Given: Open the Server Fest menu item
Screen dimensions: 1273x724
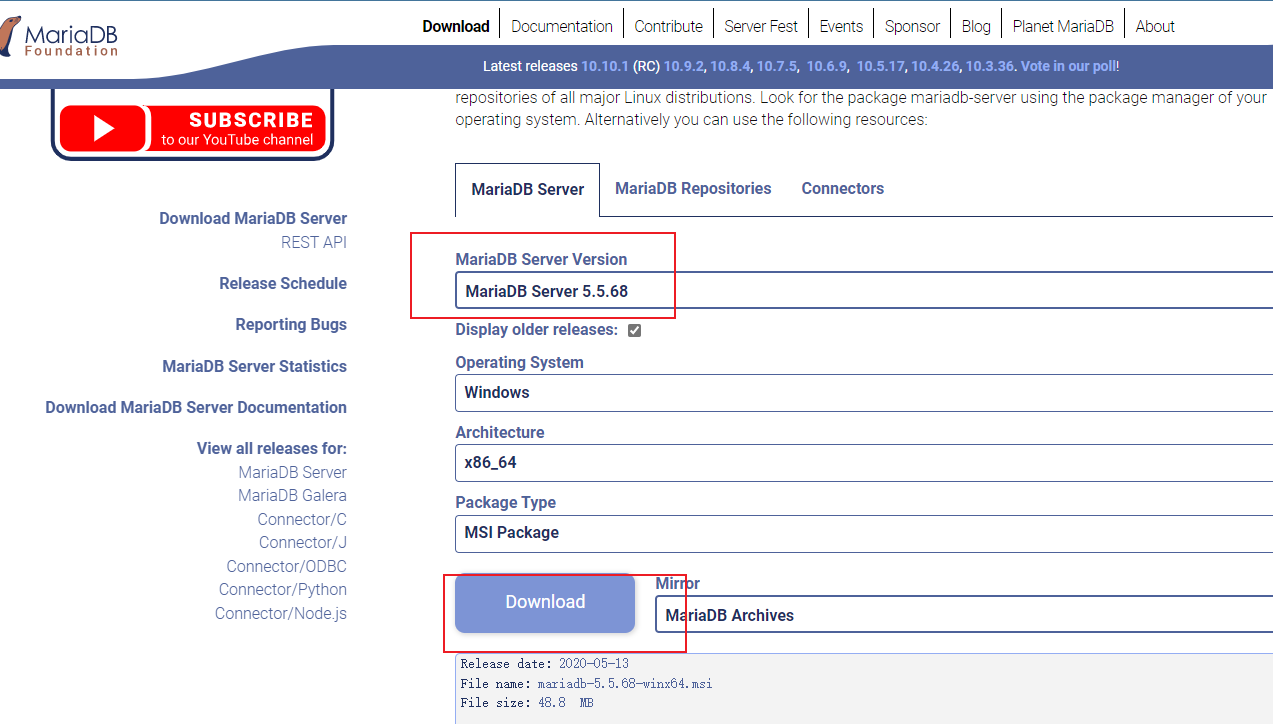Looking at the screenshot, I should pos(761,26).
